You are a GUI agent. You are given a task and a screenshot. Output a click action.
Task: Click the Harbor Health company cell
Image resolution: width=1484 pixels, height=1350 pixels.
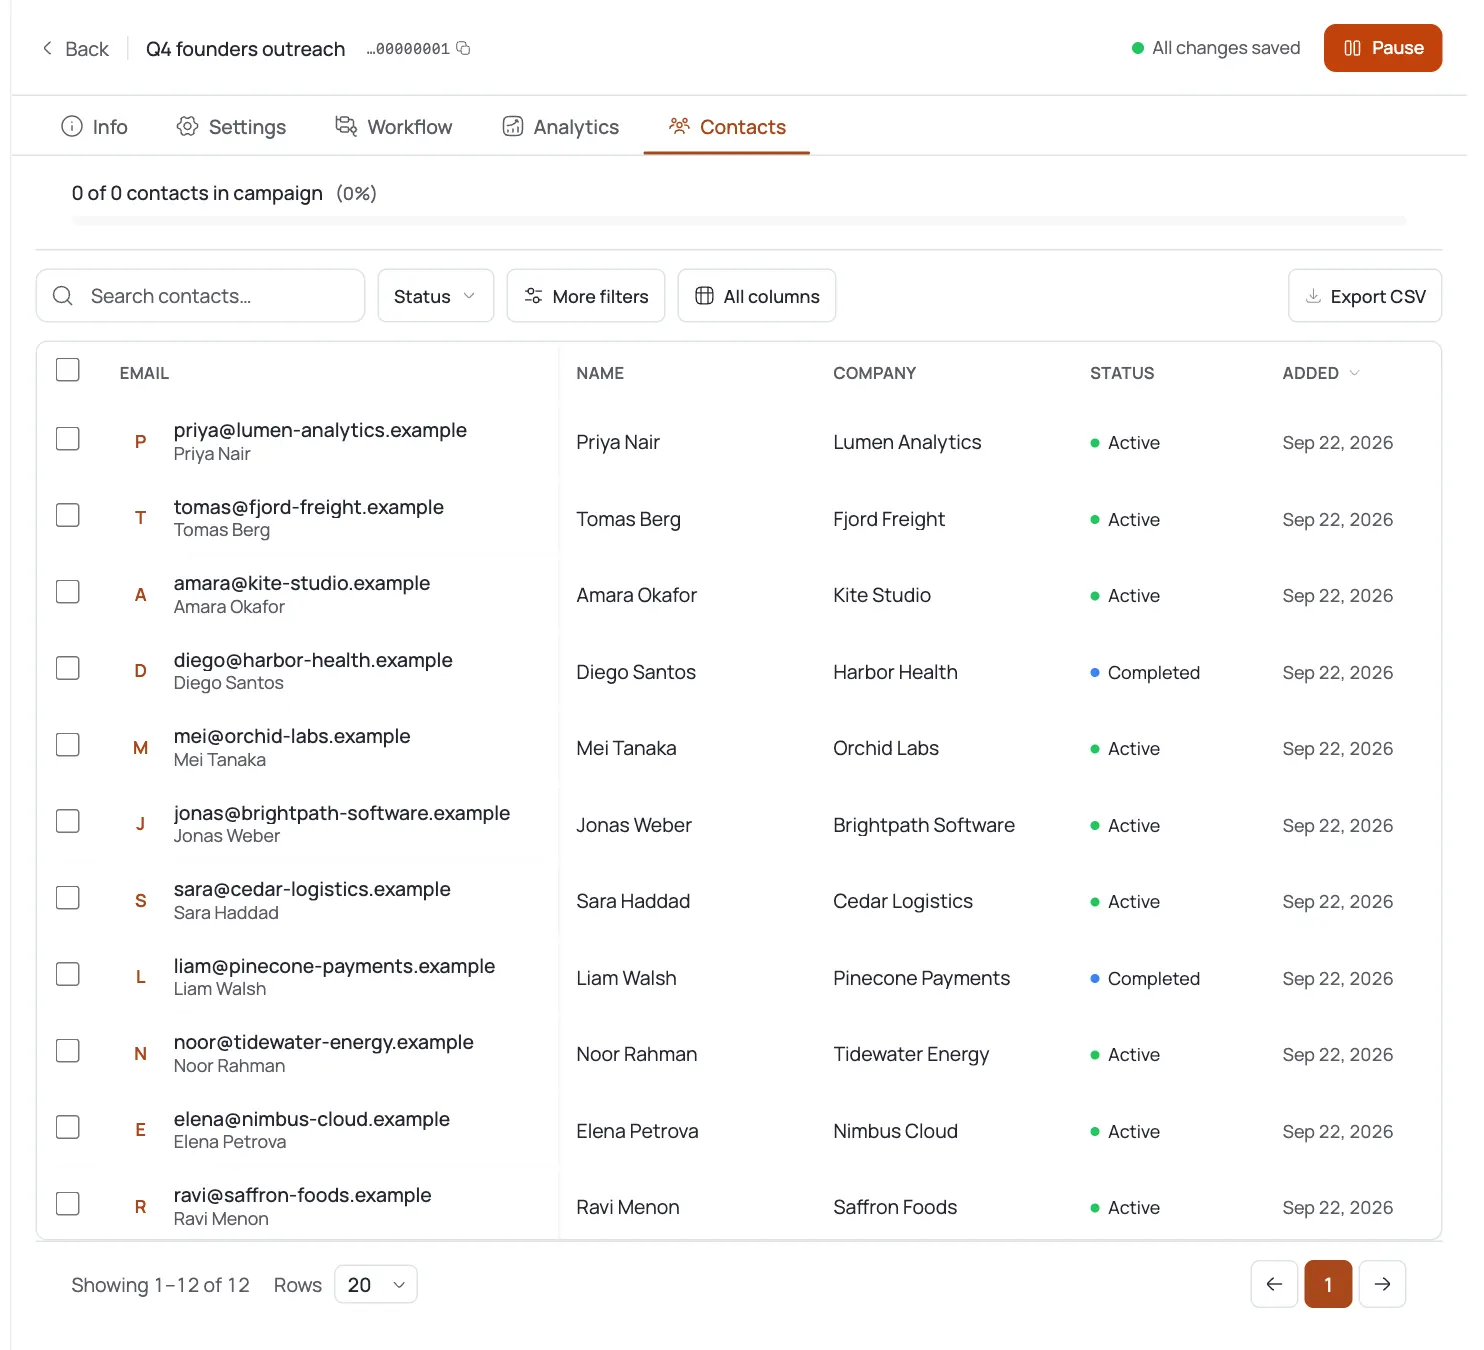pos(895,672)
